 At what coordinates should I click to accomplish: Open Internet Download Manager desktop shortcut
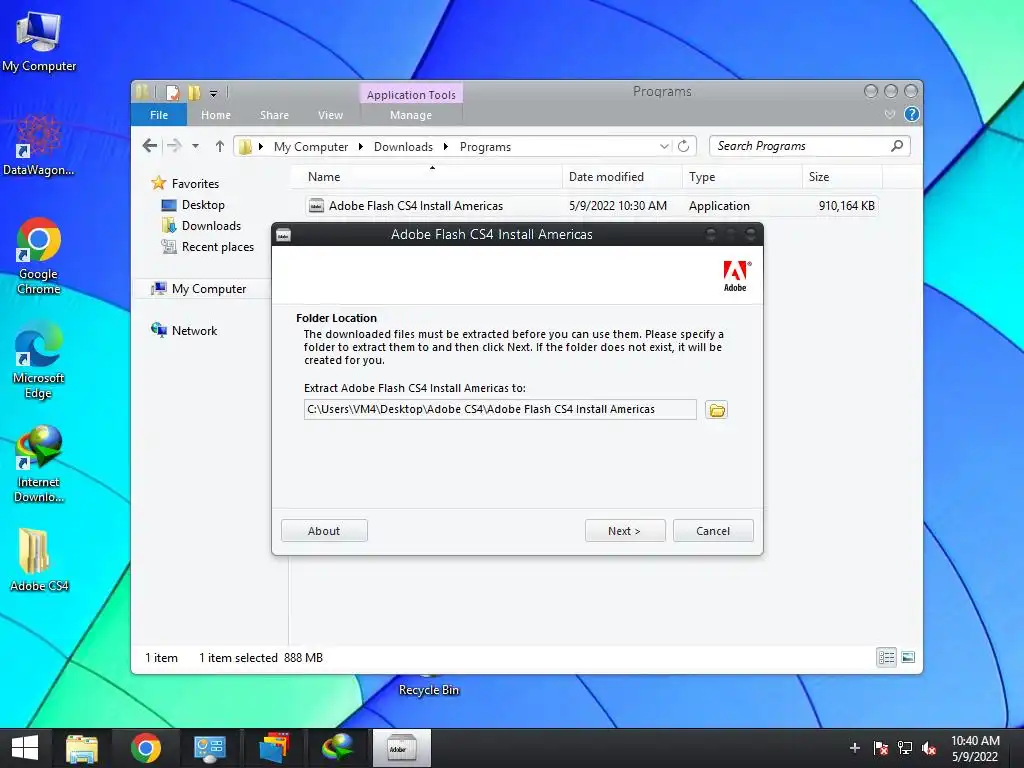pyautogui.click(x=39, y=464)
